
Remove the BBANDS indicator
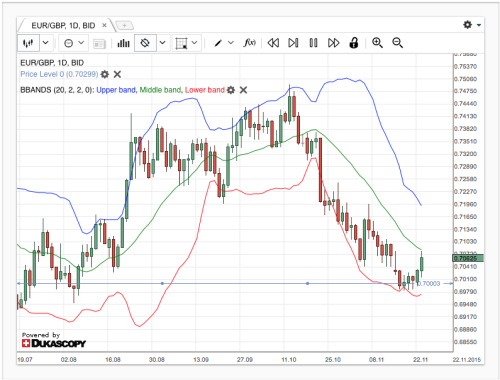coord(243,90)
